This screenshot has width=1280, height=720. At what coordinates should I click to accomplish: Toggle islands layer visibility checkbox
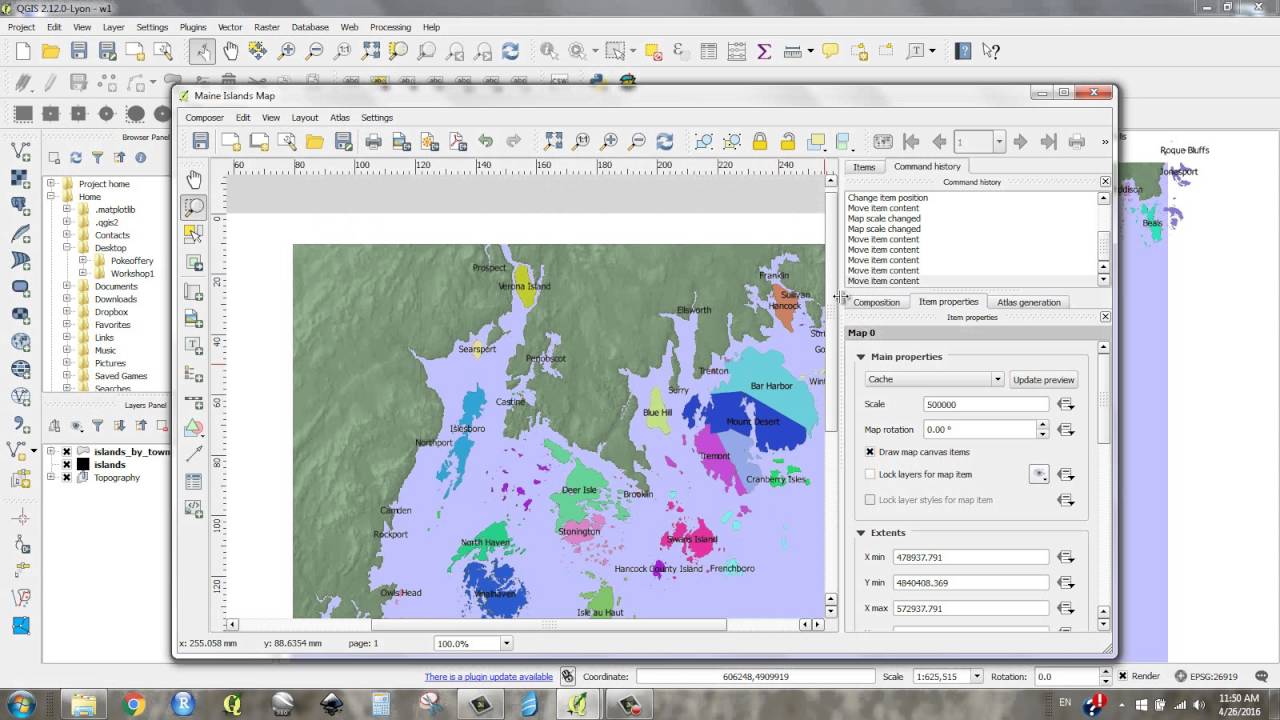tap(67, 465)
